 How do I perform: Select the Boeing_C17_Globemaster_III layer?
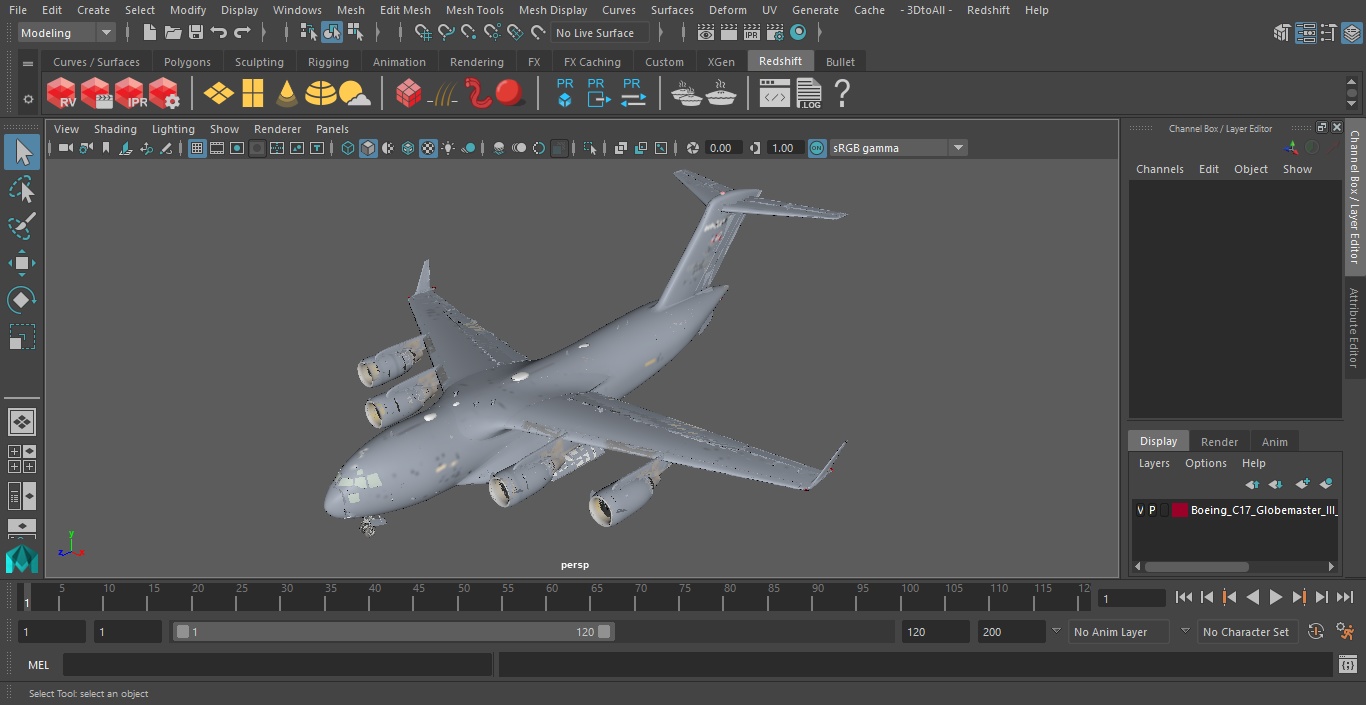click(x=1263, y=510)
